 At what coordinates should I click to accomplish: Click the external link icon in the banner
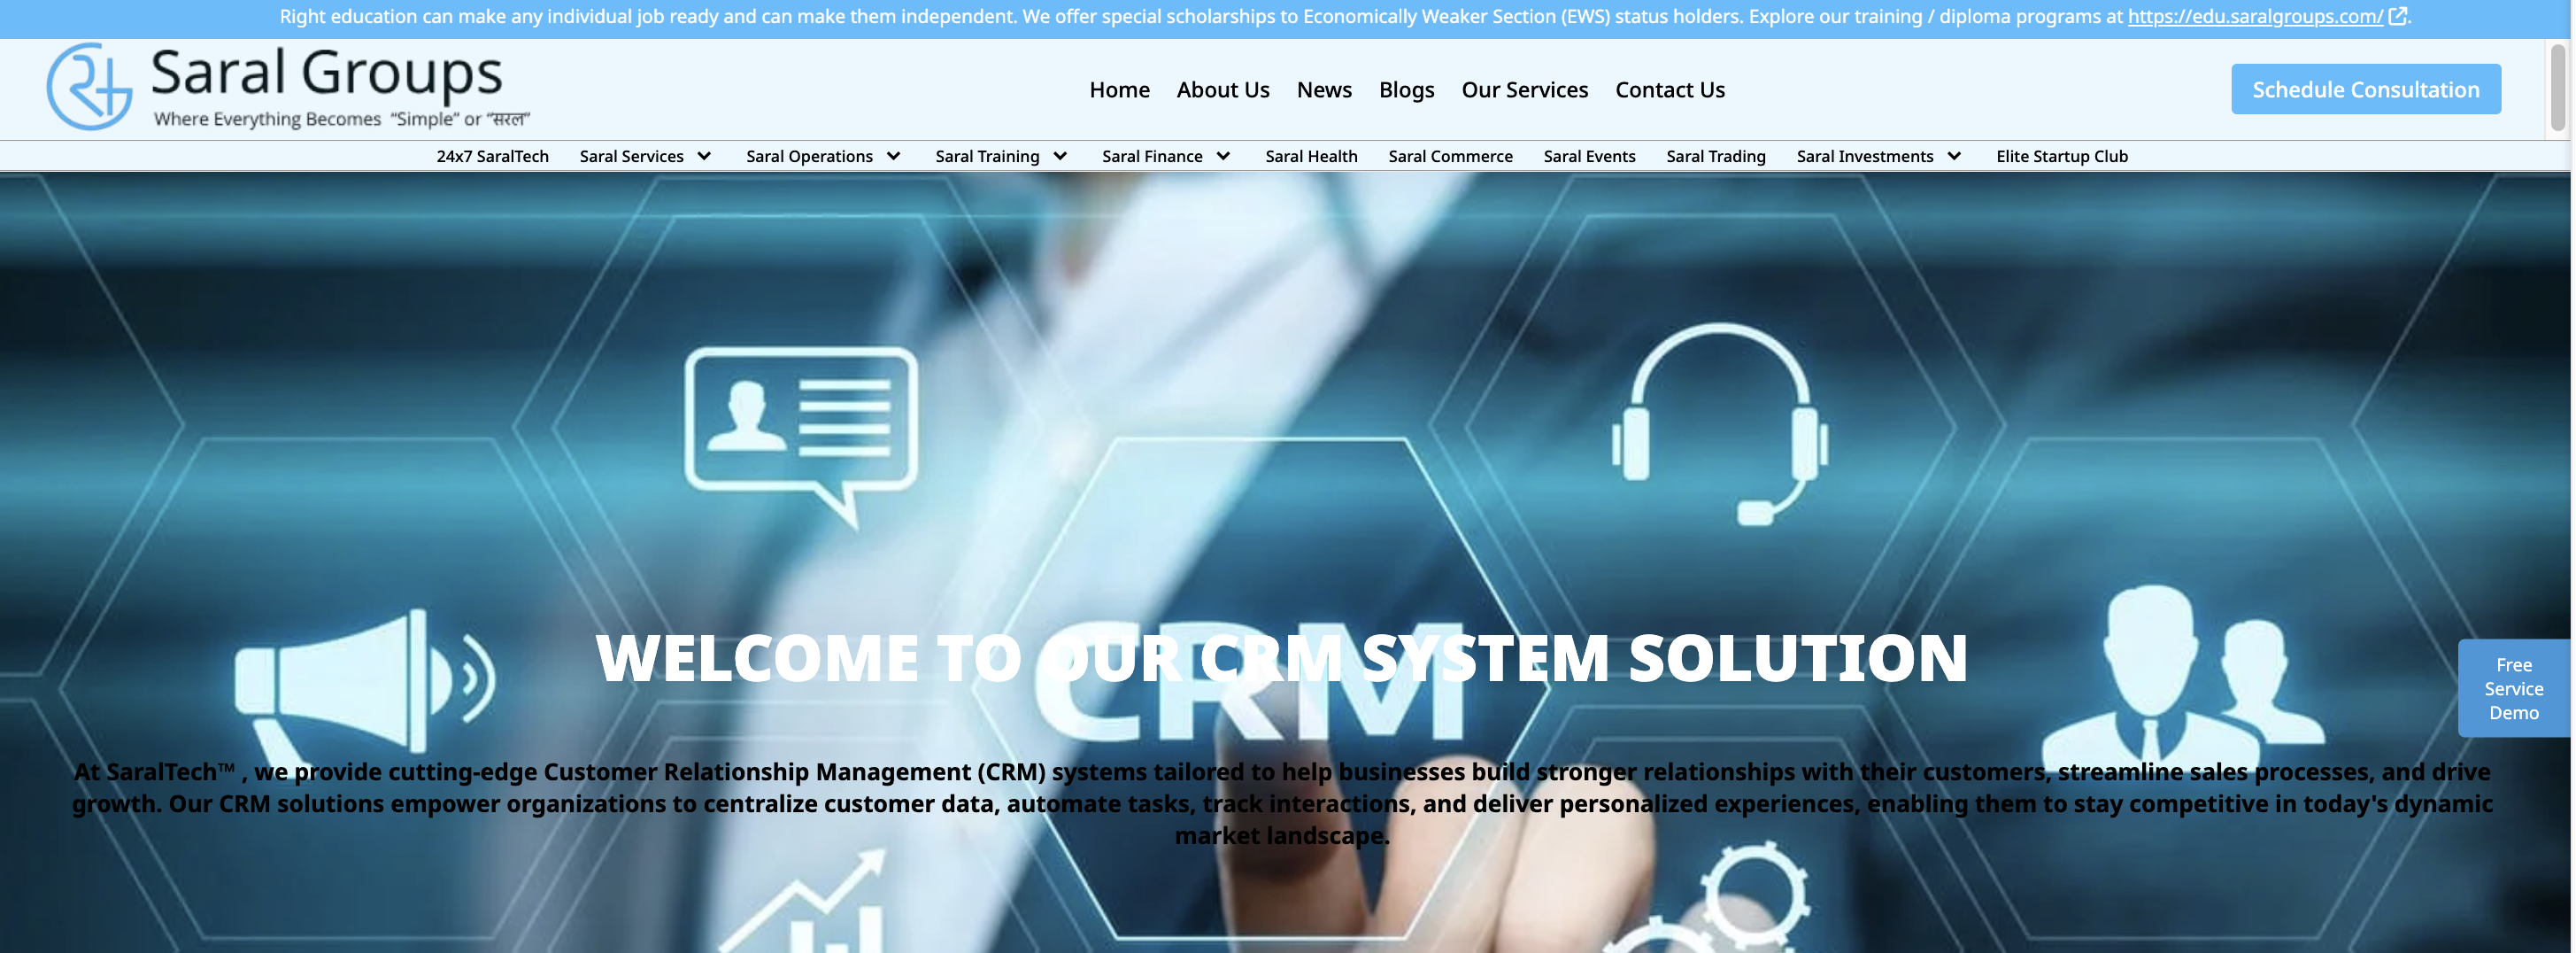(x=2398, y=16)
